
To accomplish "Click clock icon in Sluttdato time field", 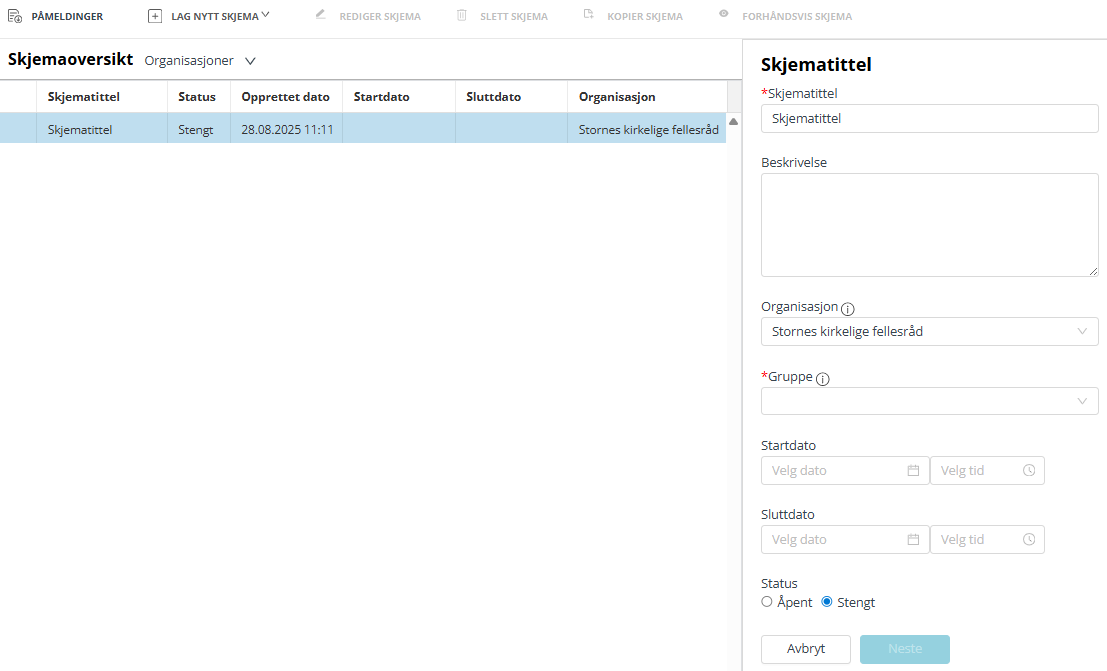I will pos(1029,539).
